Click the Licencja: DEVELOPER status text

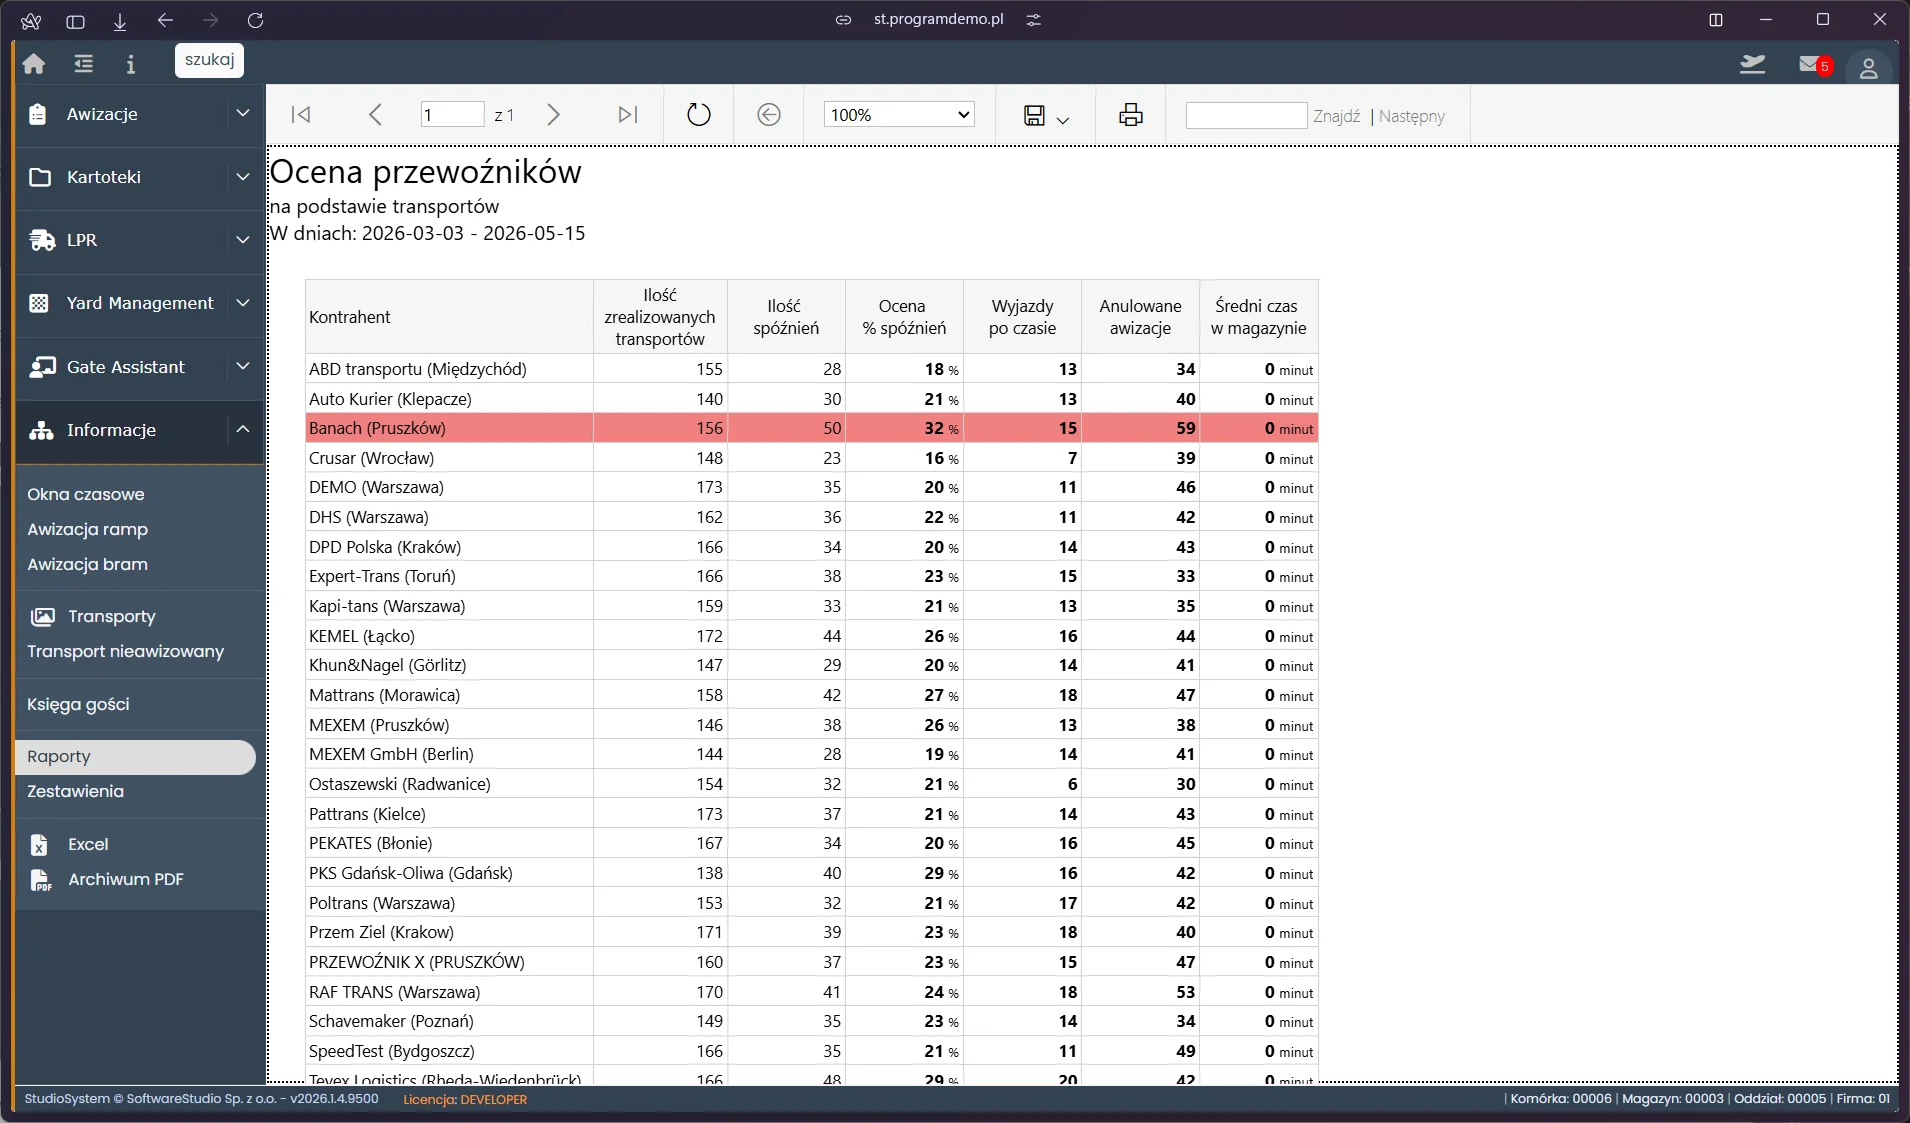point(465,1099)
